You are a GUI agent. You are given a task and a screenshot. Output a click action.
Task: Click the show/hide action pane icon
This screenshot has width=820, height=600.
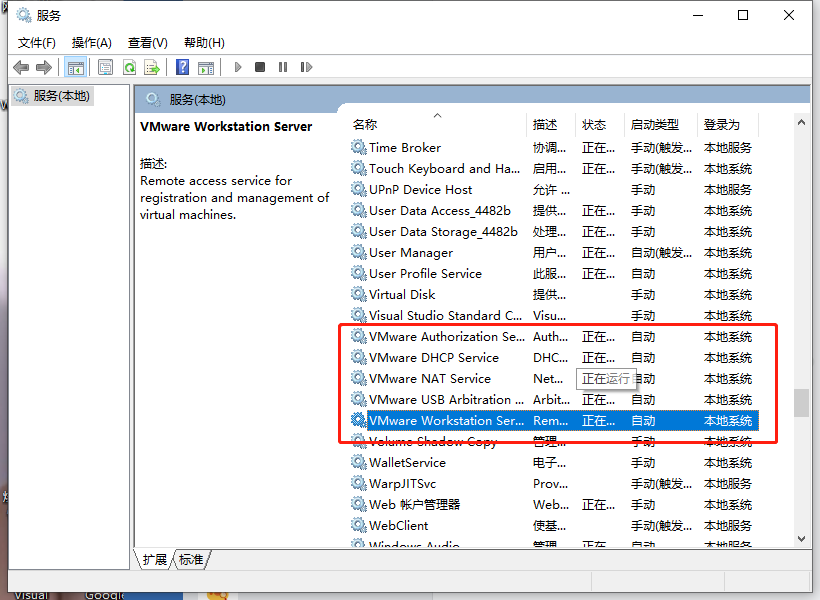click(x=206, y=67)
